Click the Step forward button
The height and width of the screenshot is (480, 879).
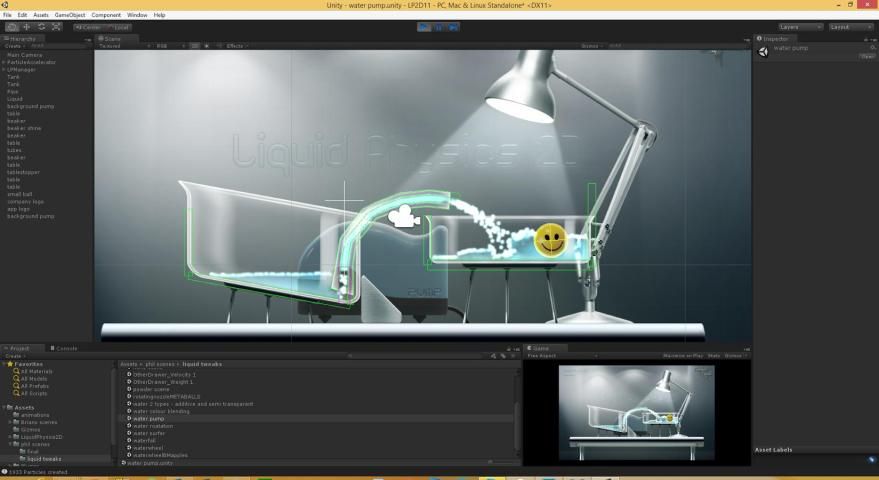[453, 27]
